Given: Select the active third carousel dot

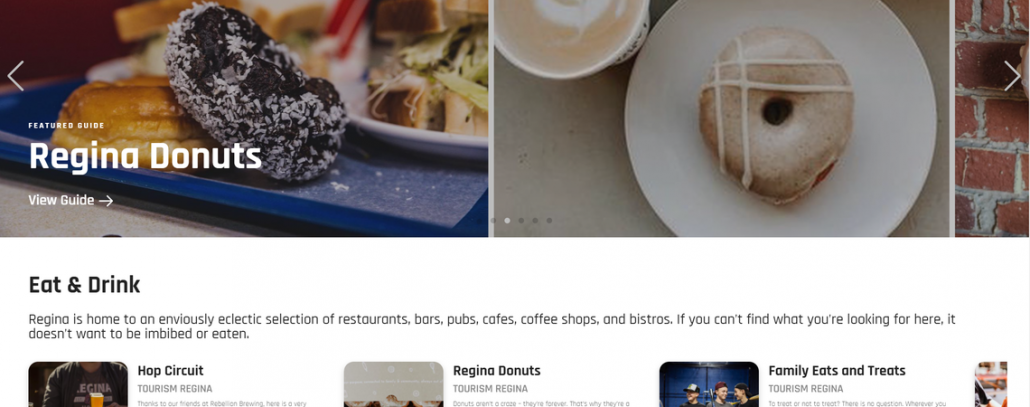Looking at the screenshot, I should tap(507, 221).
